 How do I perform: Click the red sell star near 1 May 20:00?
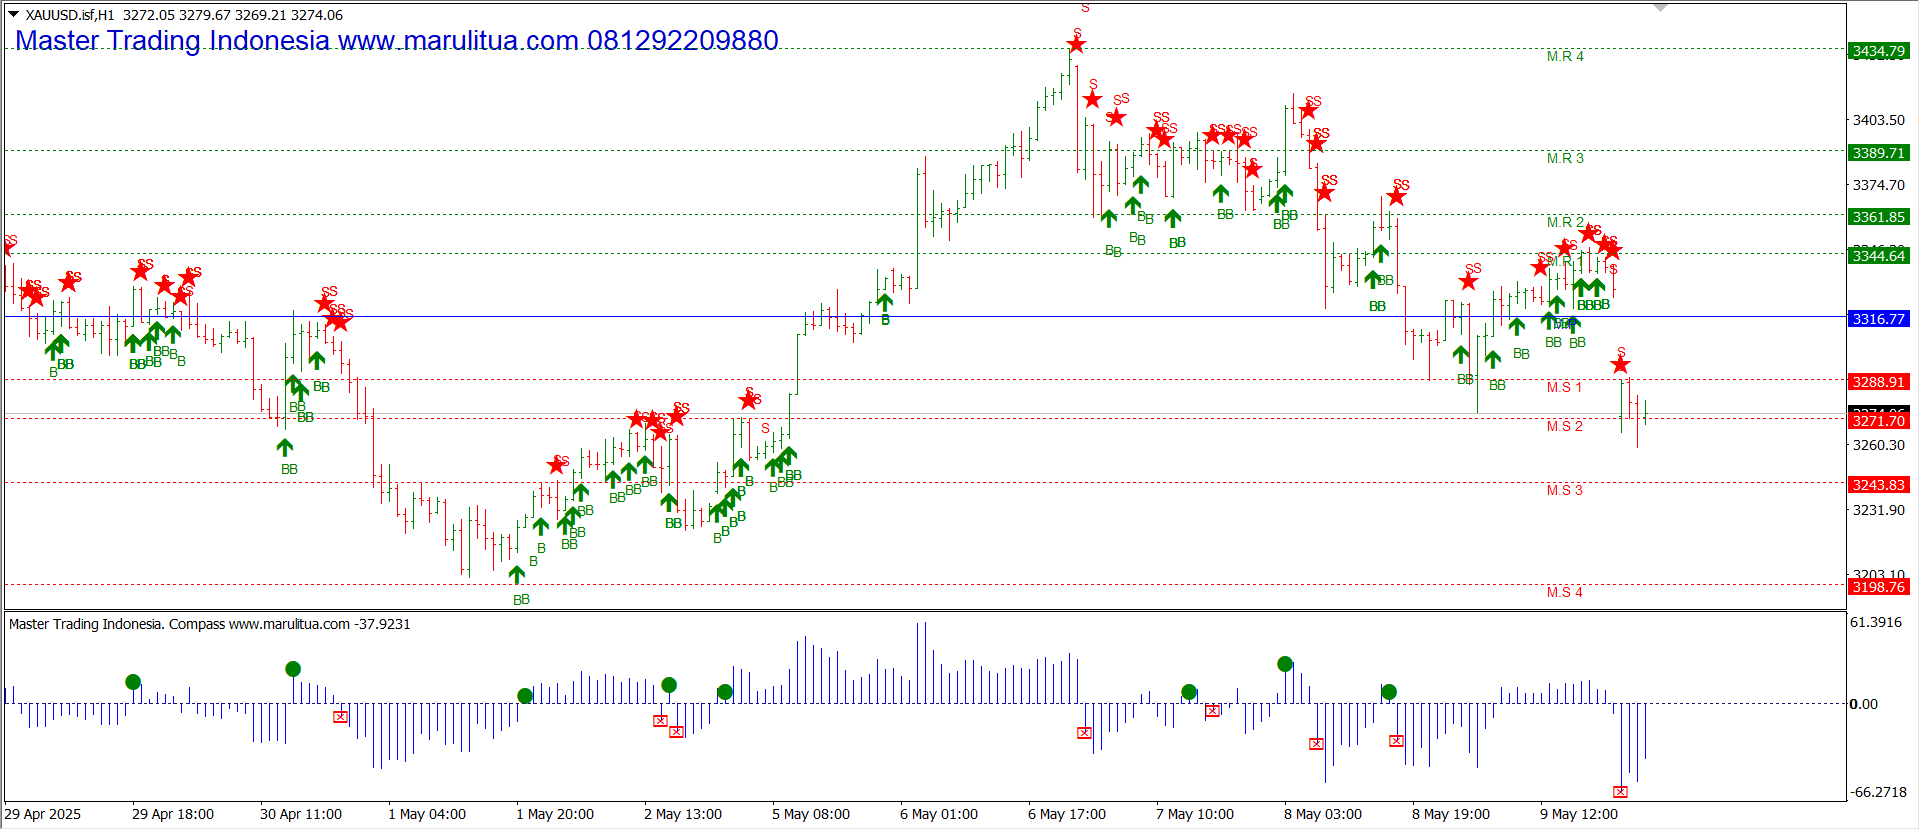(x=557, y=465)
